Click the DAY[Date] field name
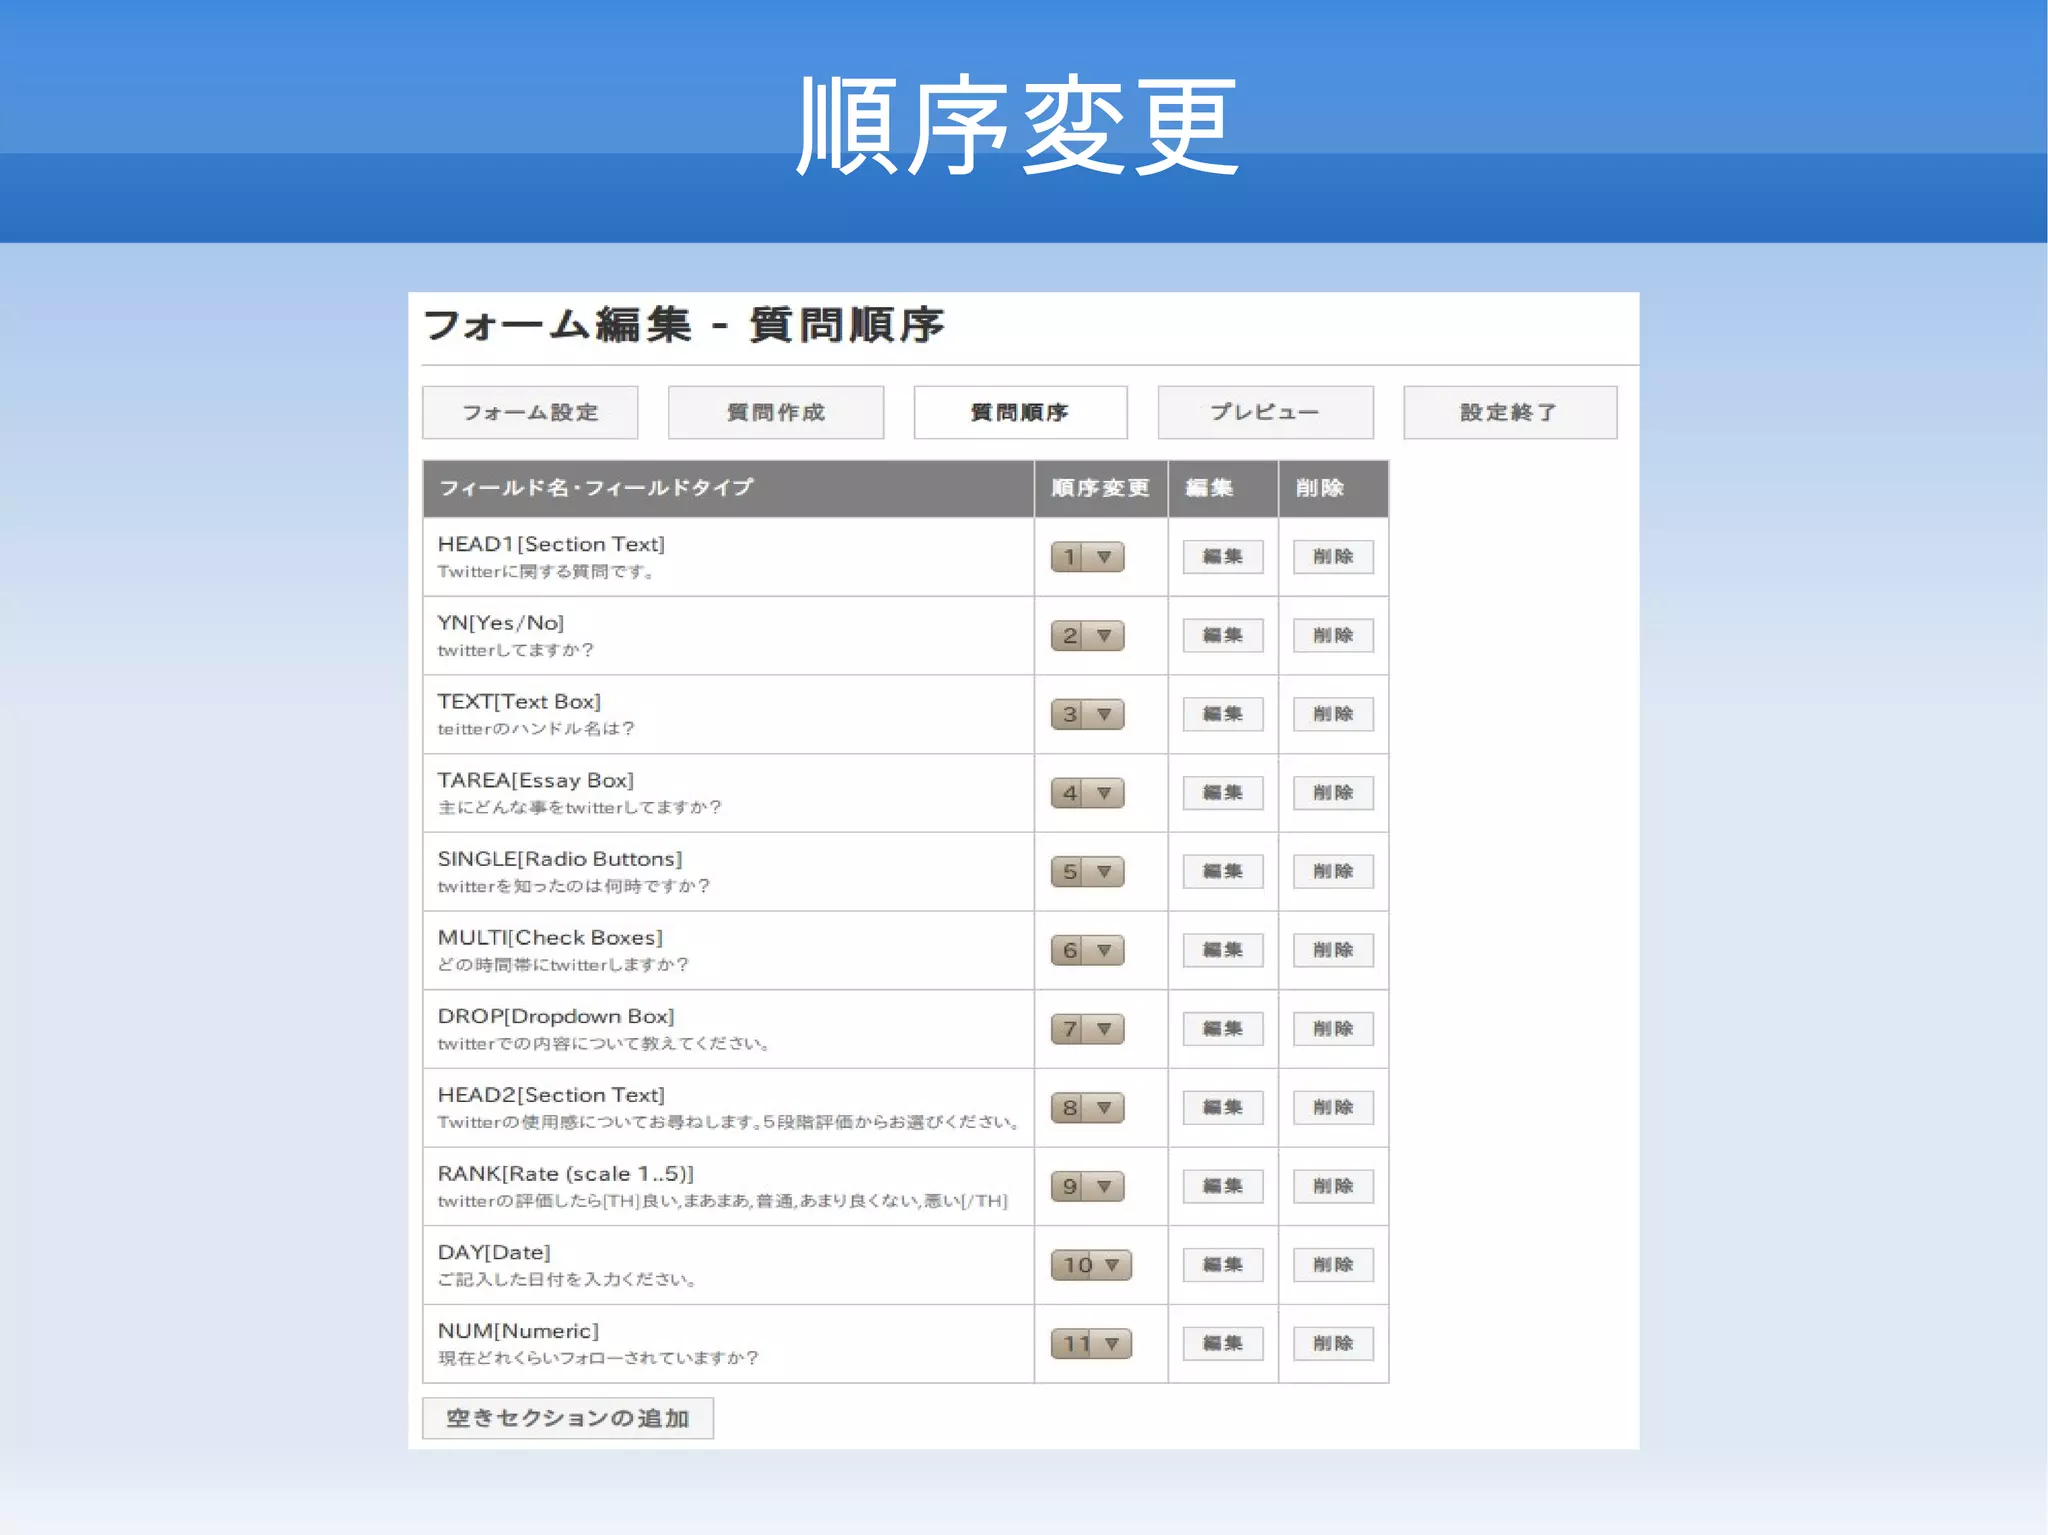Image resolution: width=2048 pixels, height=1535 pixels. click(x=494, y=1252)
